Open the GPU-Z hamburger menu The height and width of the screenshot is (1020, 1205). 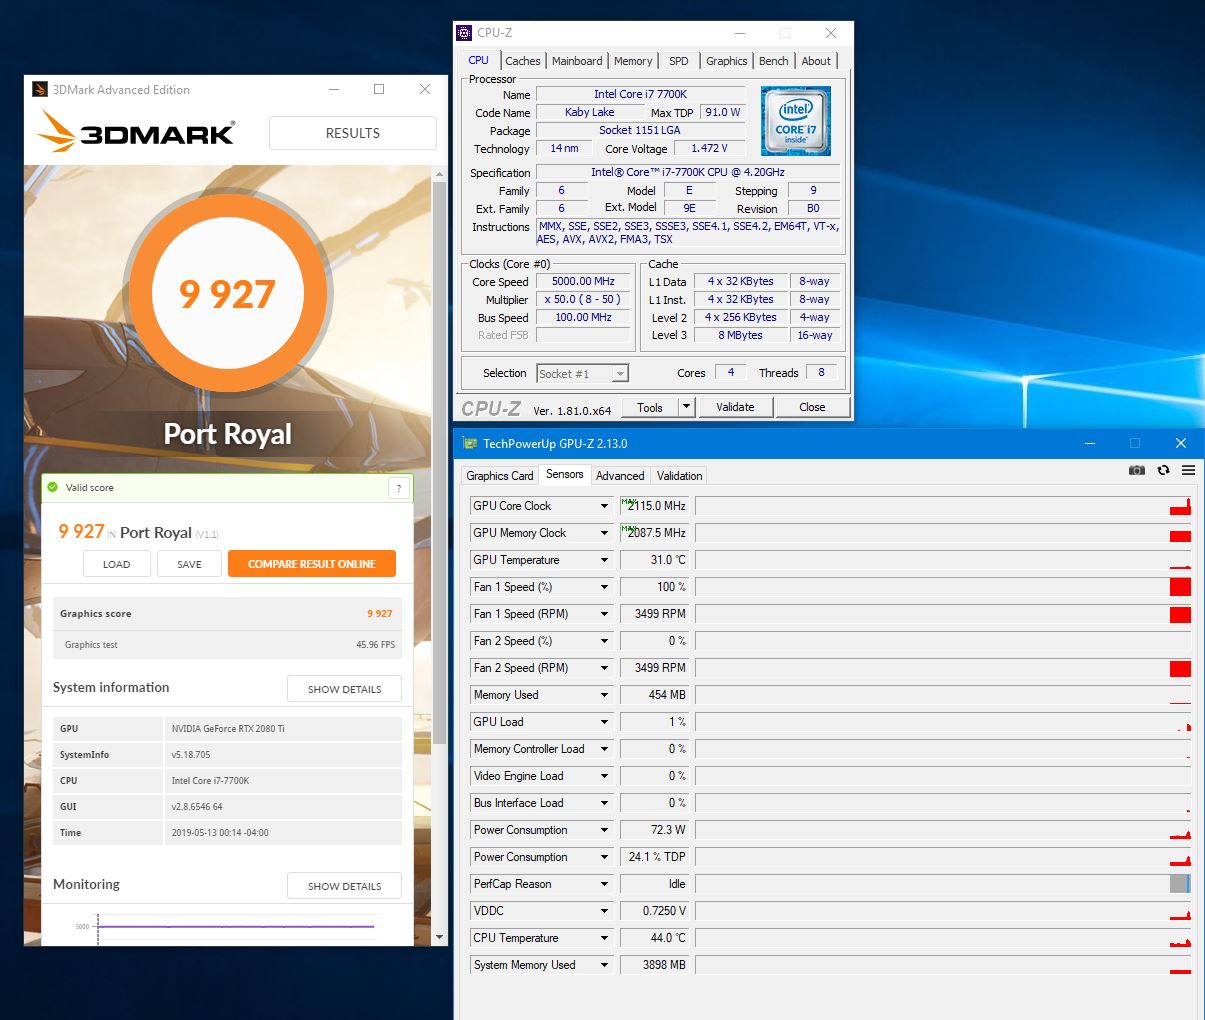[x=1188, y=470]
